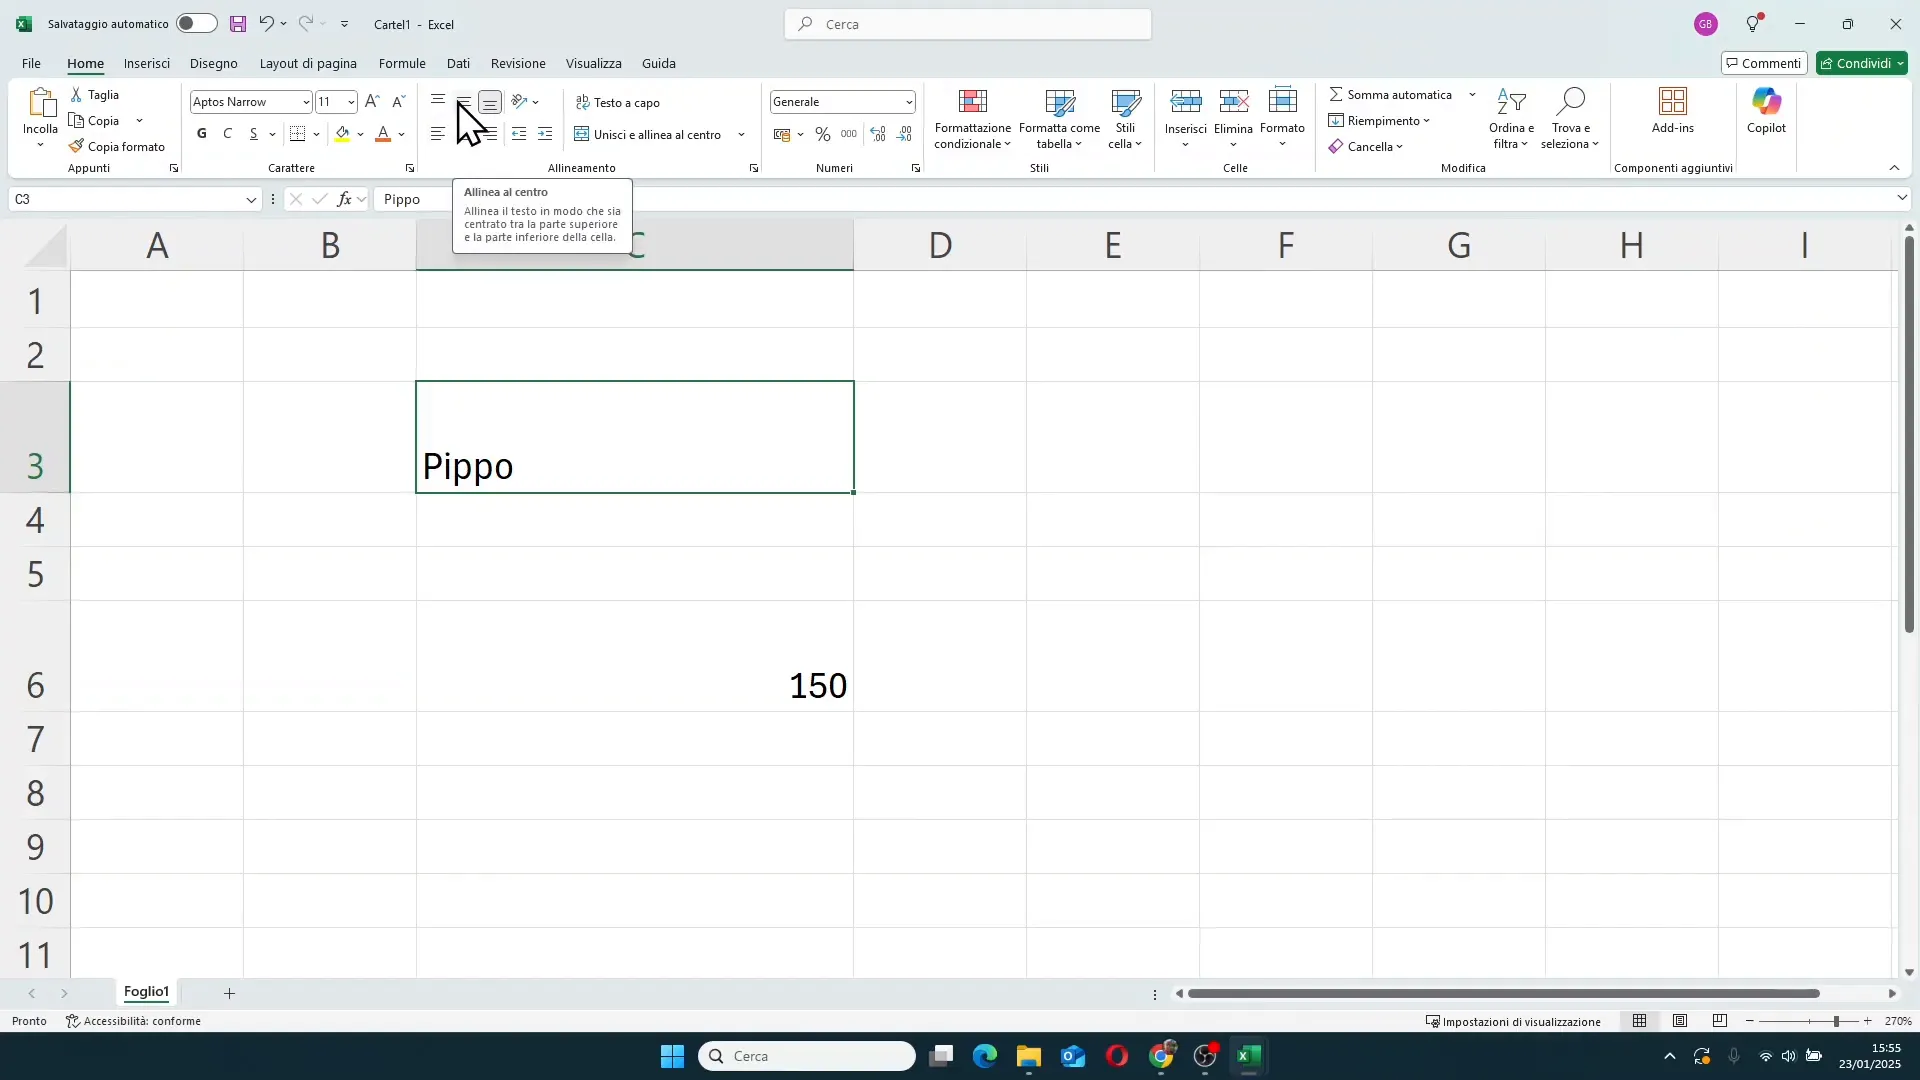Click the Incolla paste icon
The width and height of the screenshot is (1920, 1080).
pos(40,104)
